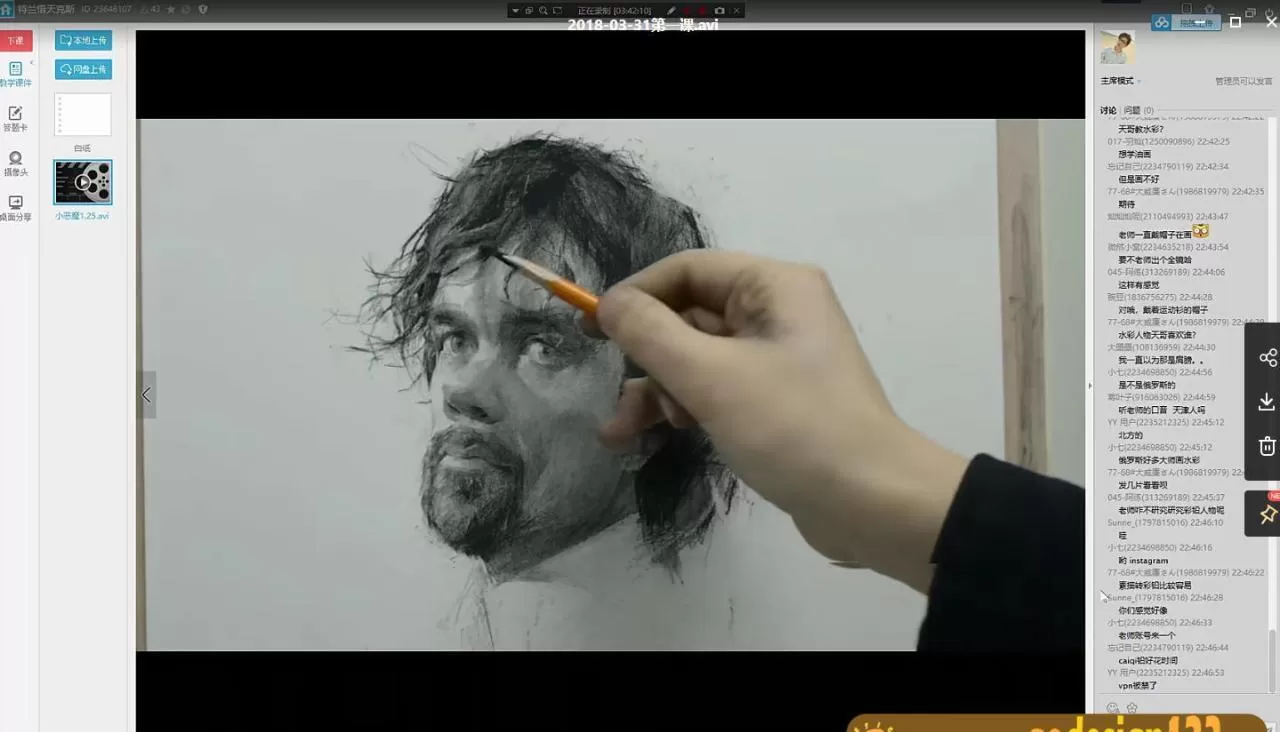The width and height of the screenshot is (1280, 732).
Task: Favorite the channel with the star icon
Action: (x=171, y=9)
